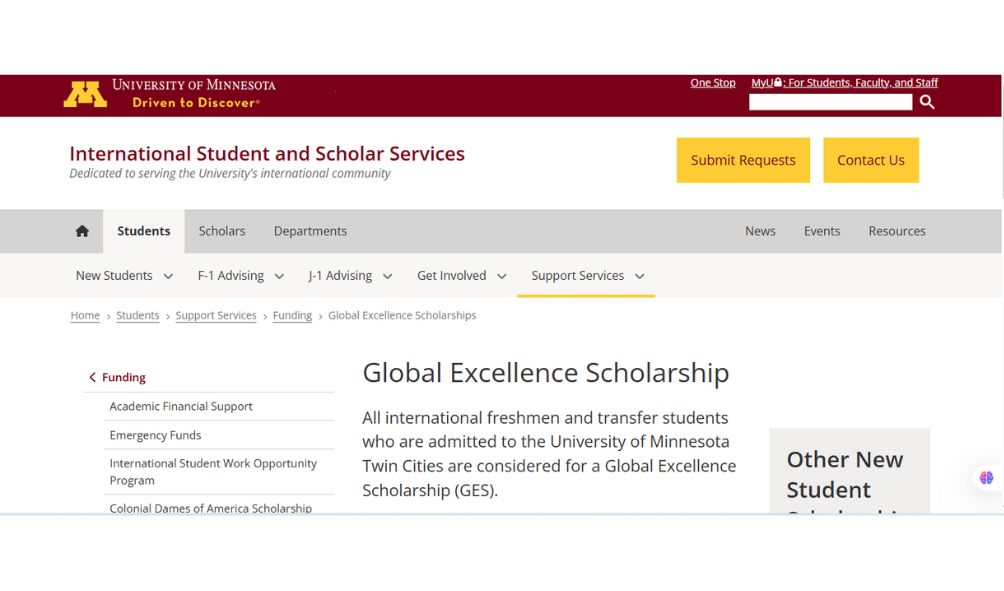Click the Other New Student heading
Viewport: 1004px width, 591px height.
[x=845, y=474]
